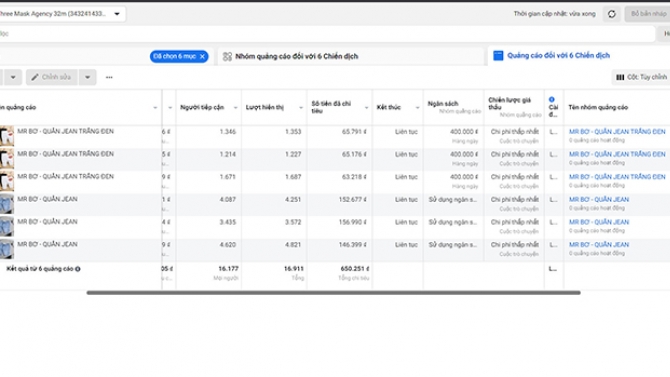Image resolution: width=670 pixels, height=377 pixels.
Task: Click the impressions value 4.821
Action: click(x=293, y=245)
